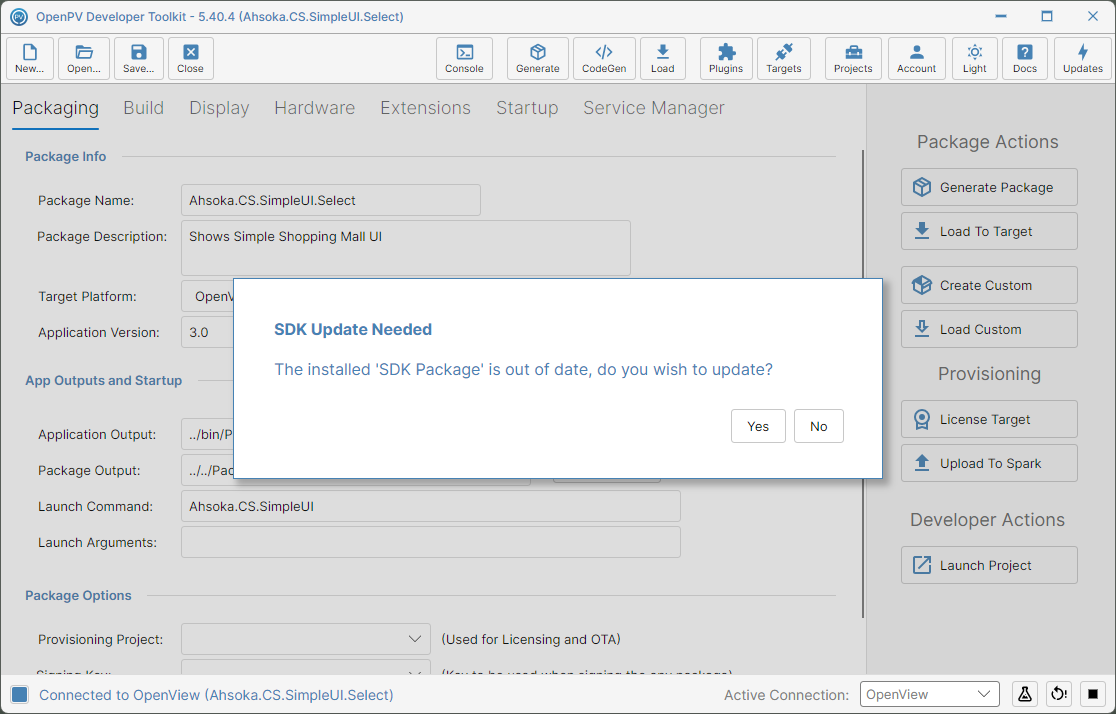Click the Generate Package button
Screen dimensions: 1116x714
pos(989,187)
